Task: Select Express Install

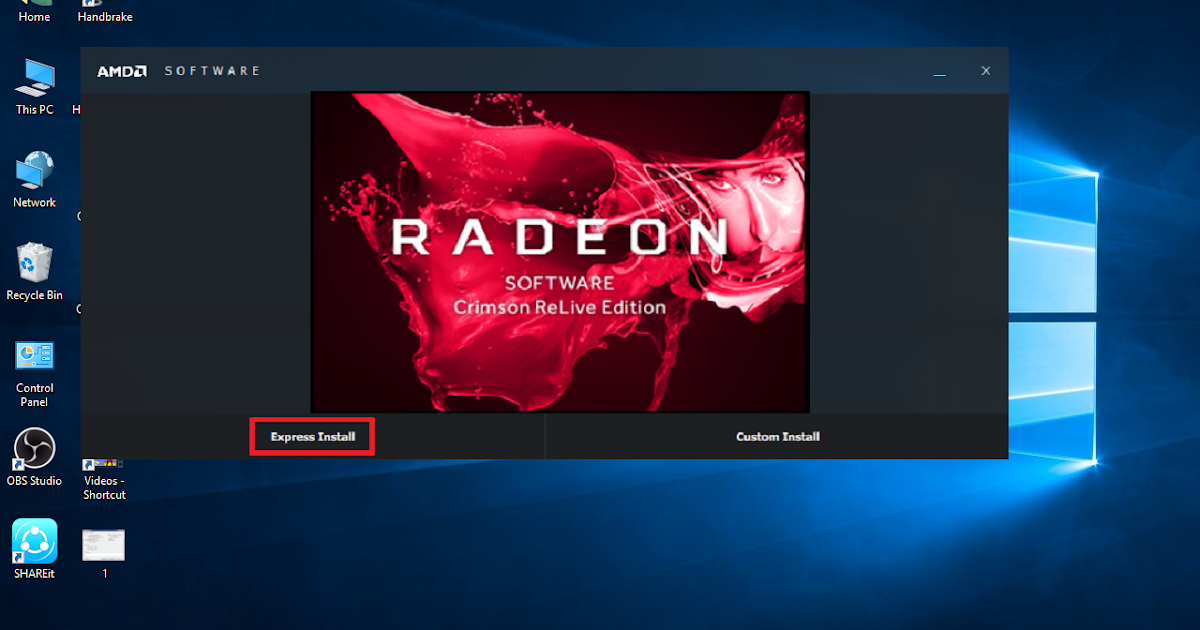Action: coord(311,436)
